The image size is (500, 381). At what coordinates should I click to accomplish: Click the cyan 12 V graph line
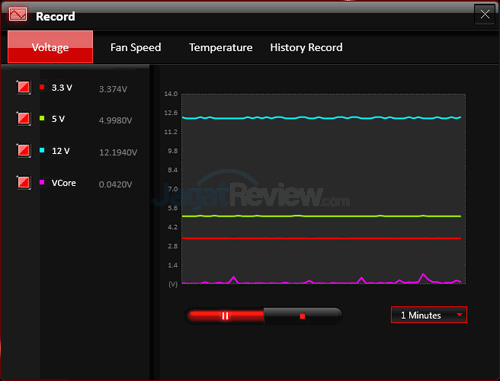(321, 118)
